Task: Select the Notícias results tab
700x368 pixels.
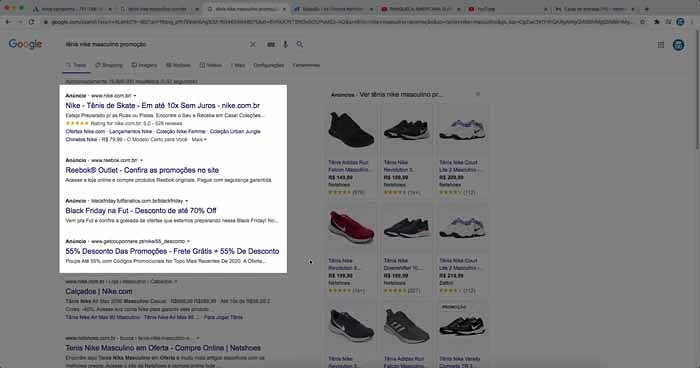Action: coord(178,65)
